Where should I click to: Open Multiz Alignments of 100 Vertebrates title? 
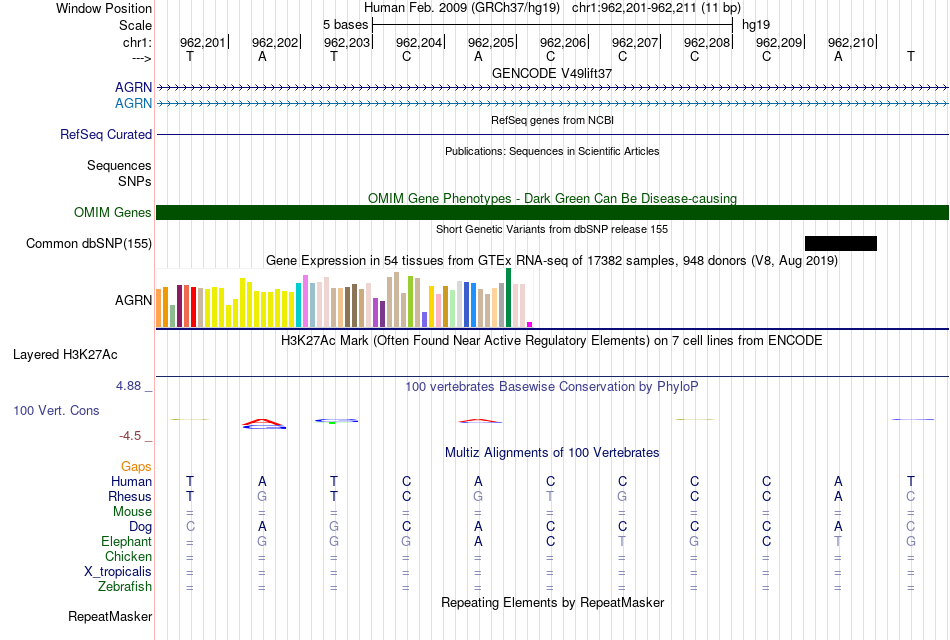coord(552,452)
